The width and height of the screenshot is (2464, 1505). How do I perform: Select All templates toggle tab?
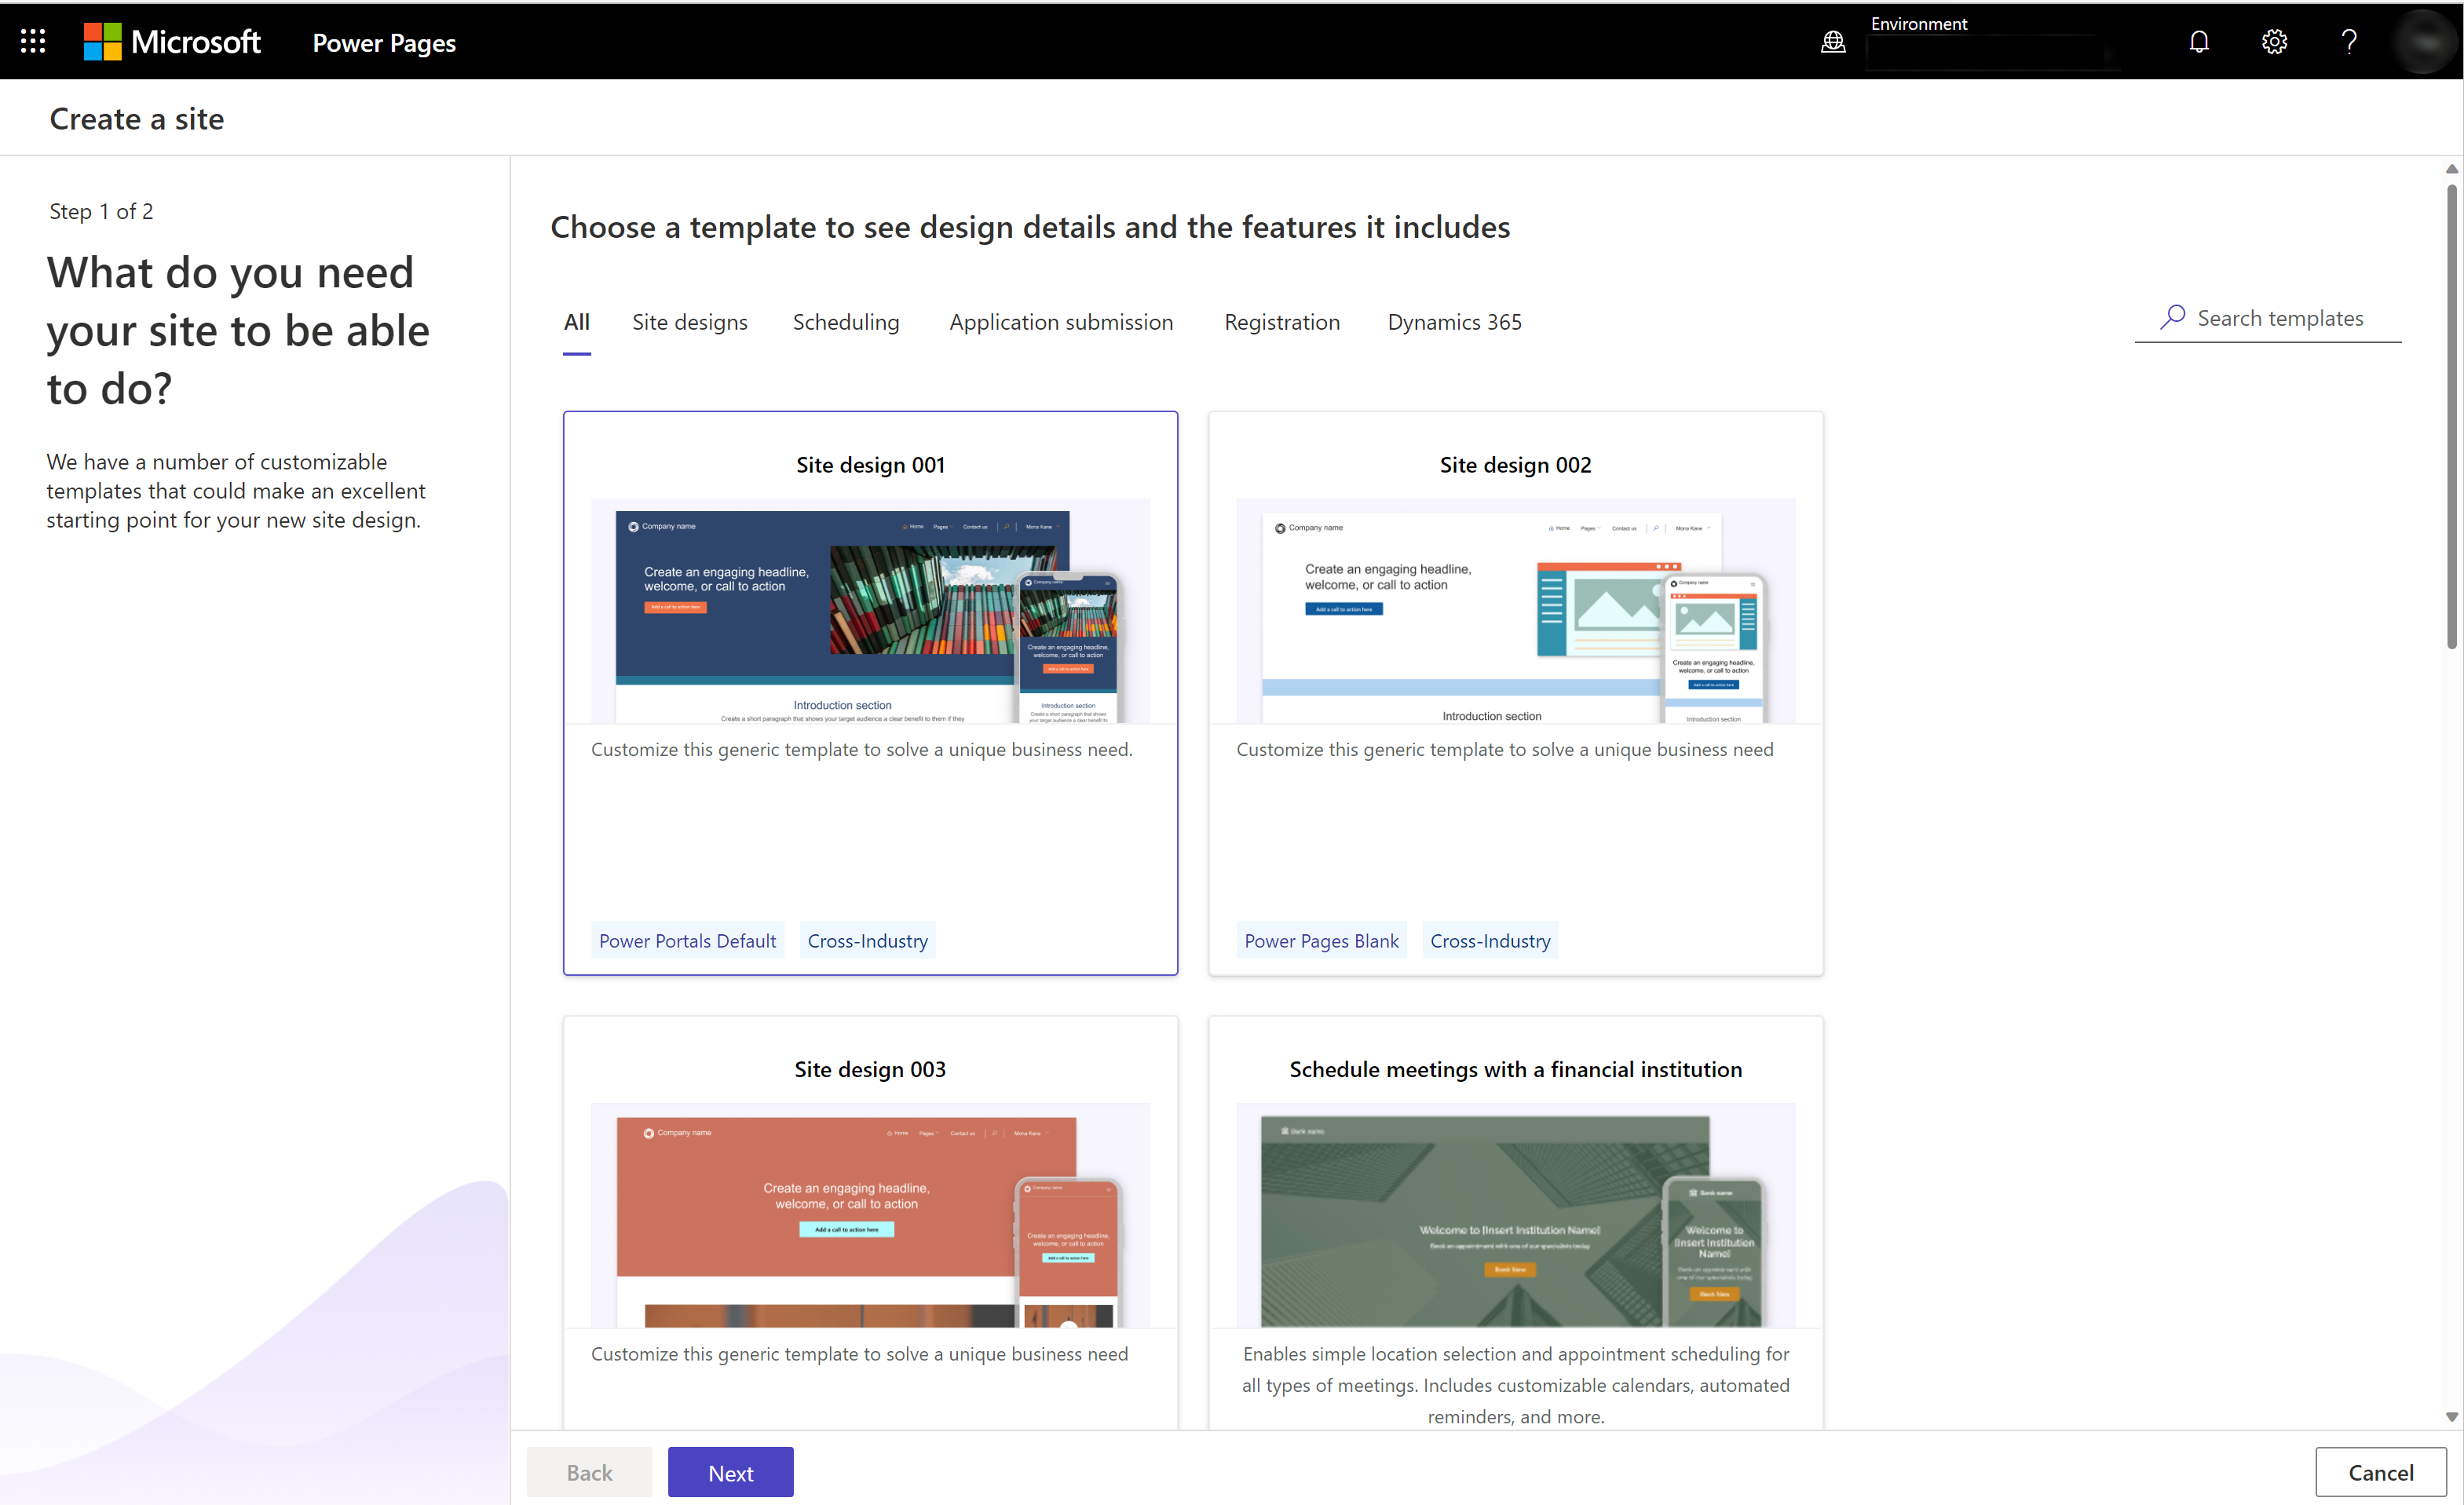(x=574, y=319)
